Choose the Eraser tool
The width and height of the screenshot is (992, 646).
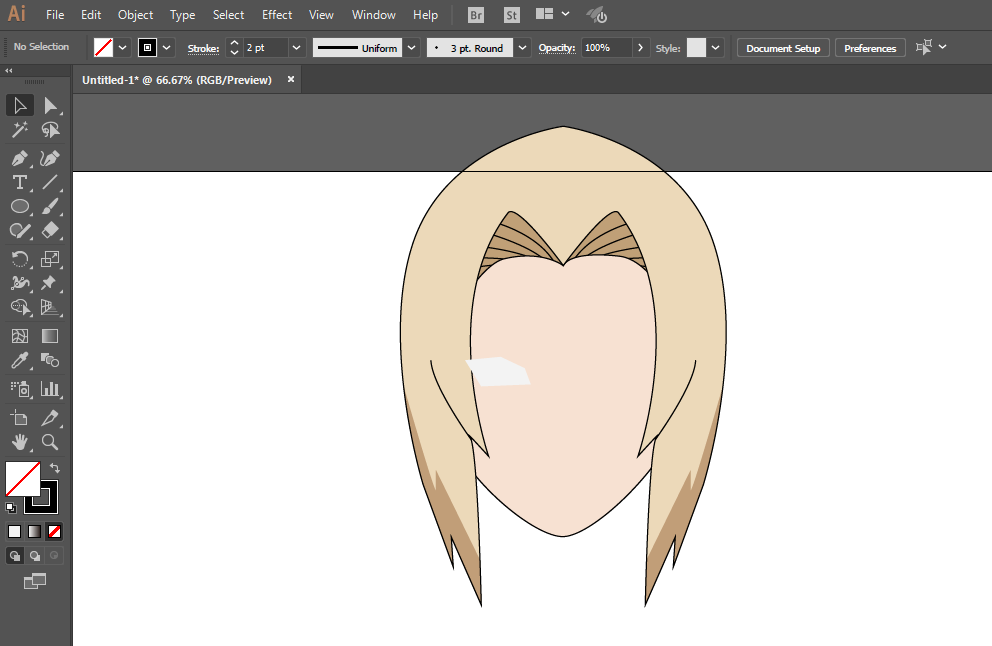click(x=50, y=230)
